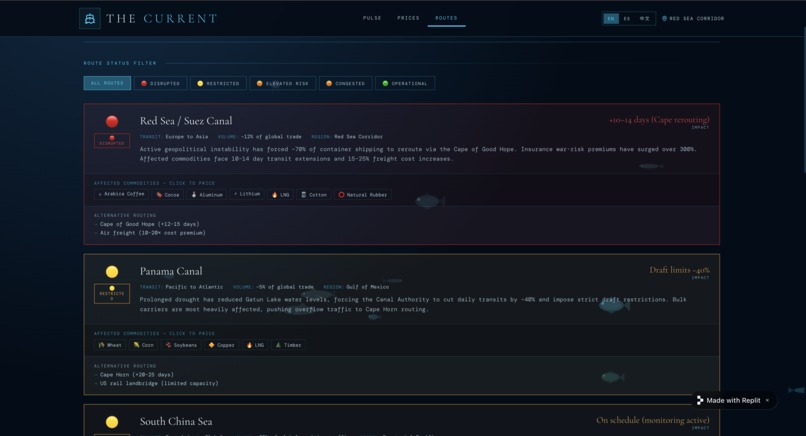Click 'Pacific to Atlantic' transit value
Viewport: 806px width, 436px height.
pyautogui.click(x=194, y=287)
